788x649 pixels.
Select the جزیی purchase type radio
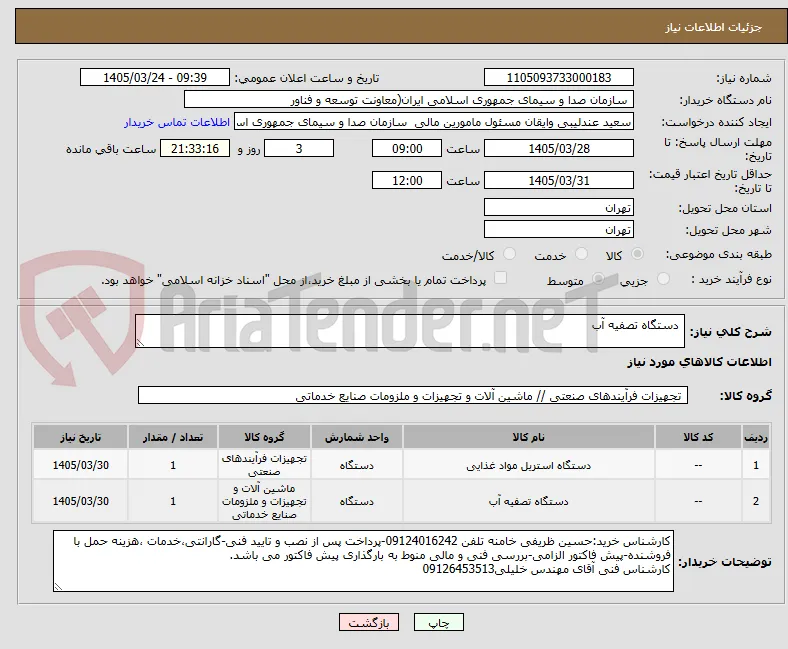(663, 279)
